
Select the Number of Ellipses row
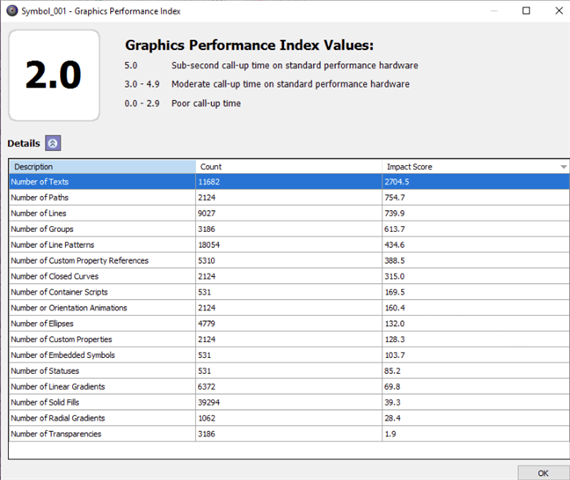coord(289,323)
